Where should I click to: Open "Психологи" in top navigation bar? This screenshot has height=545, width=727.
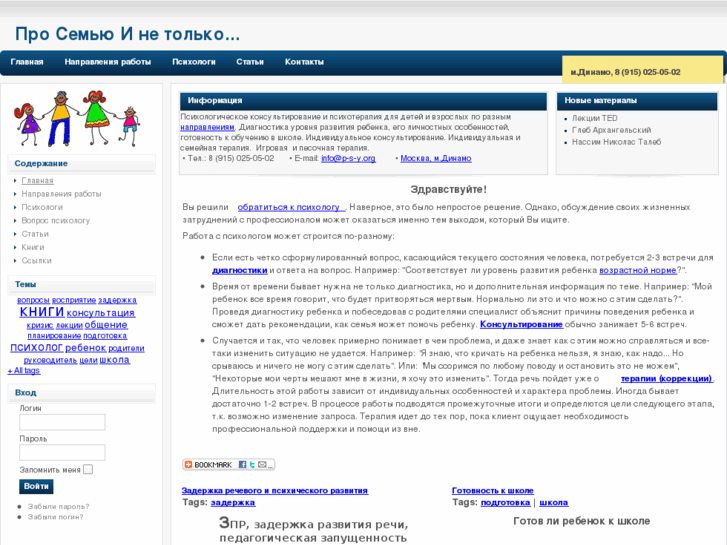[194, 62]
